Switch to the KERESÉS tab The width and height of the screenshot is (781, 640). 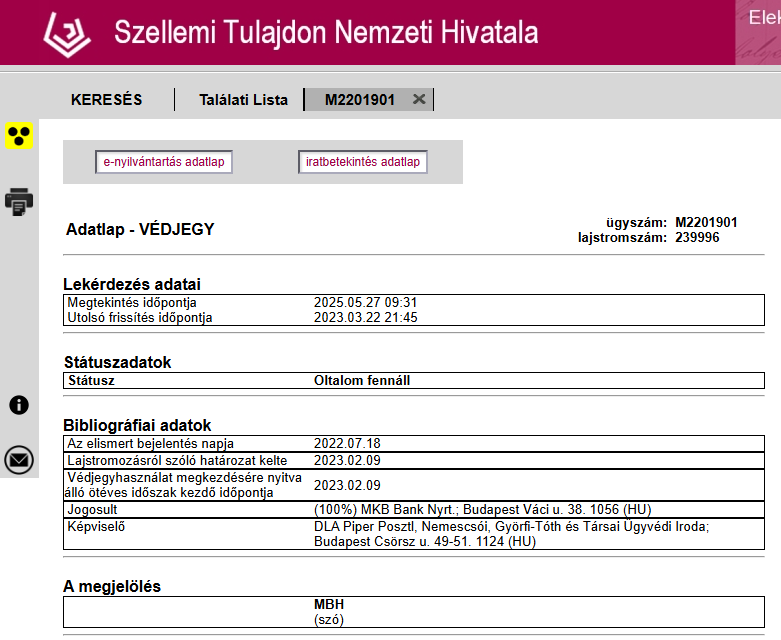coord(107,100)
